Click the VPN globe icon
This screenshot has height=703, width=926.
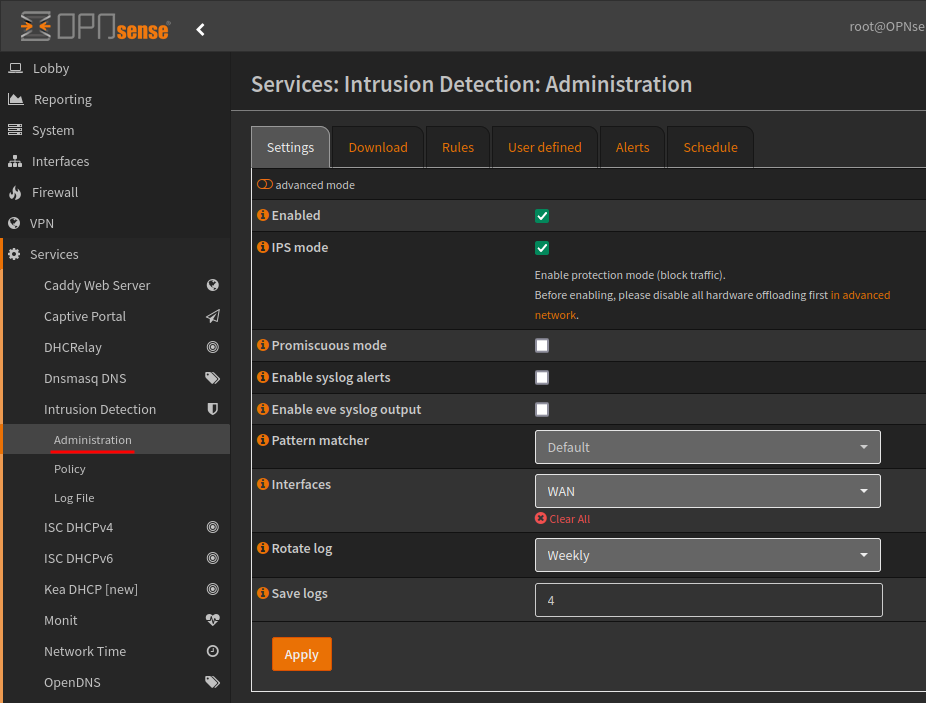14,223
